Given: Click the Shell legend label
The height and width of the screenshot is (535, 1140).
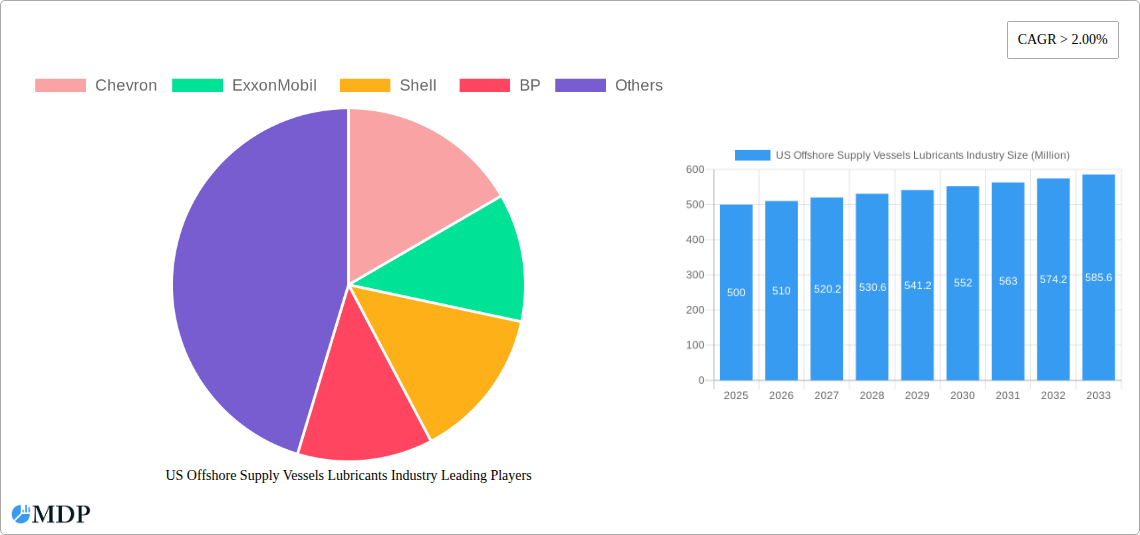Looking at the screenshot, I should tap(418, 85).
